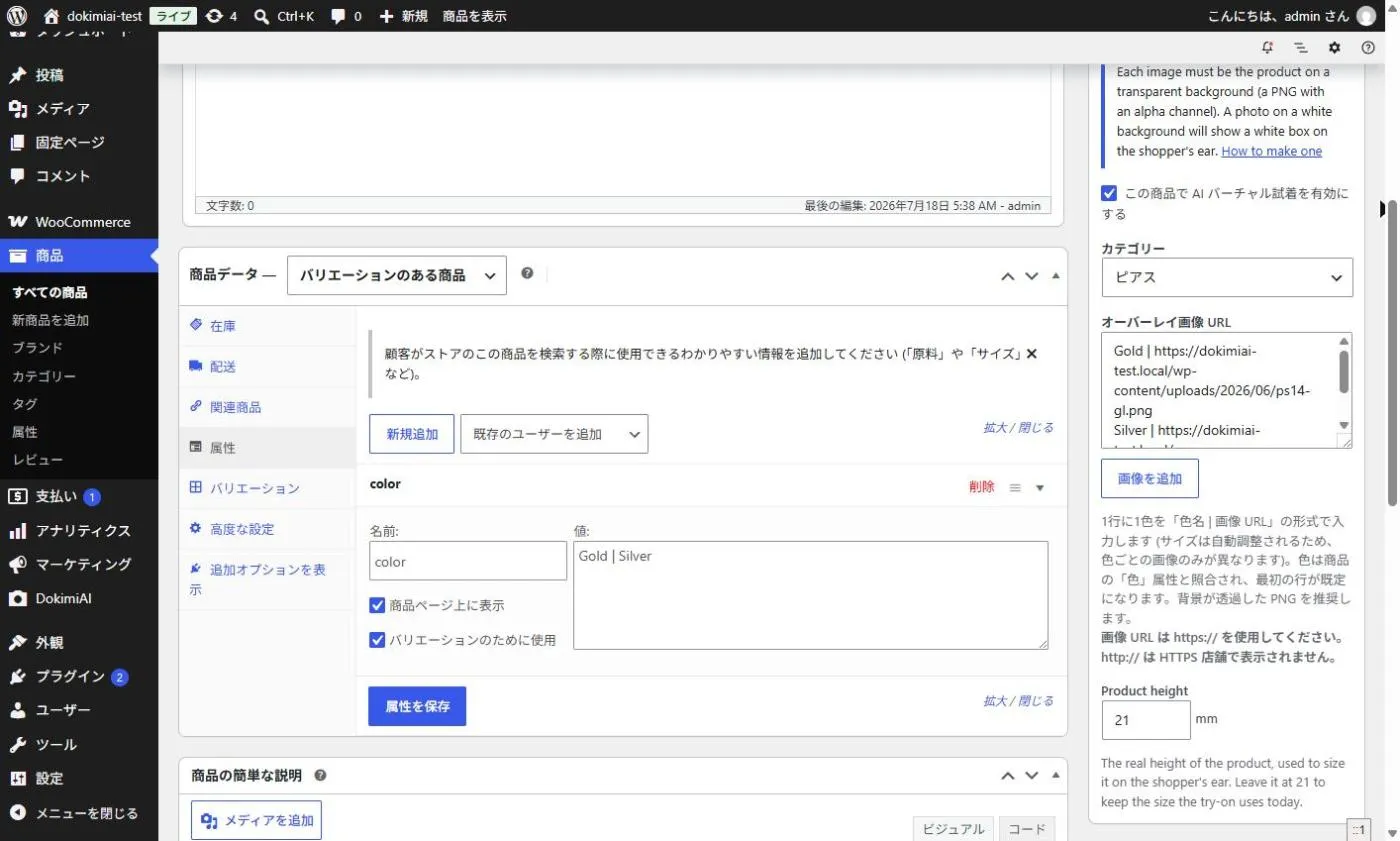
Task: Click the 新規追加 attribute button
Action: pyautogui.click(x=412, y=434)
